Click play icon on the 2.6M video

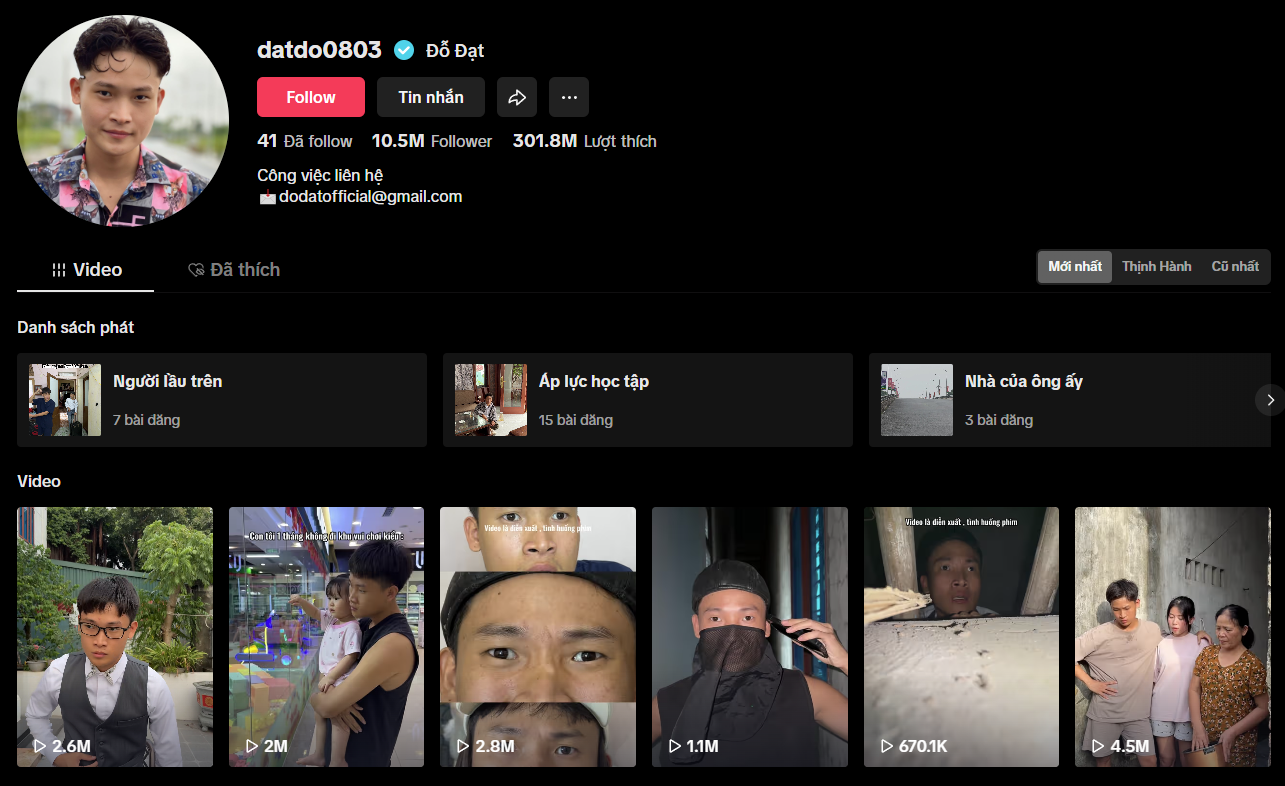(40, 746)
